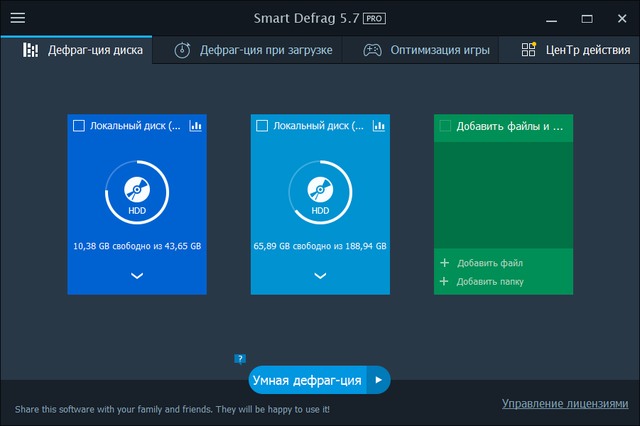Click plus icon next to Добавить файл
The width and height of the screenshot is (640, 426).
444,263
